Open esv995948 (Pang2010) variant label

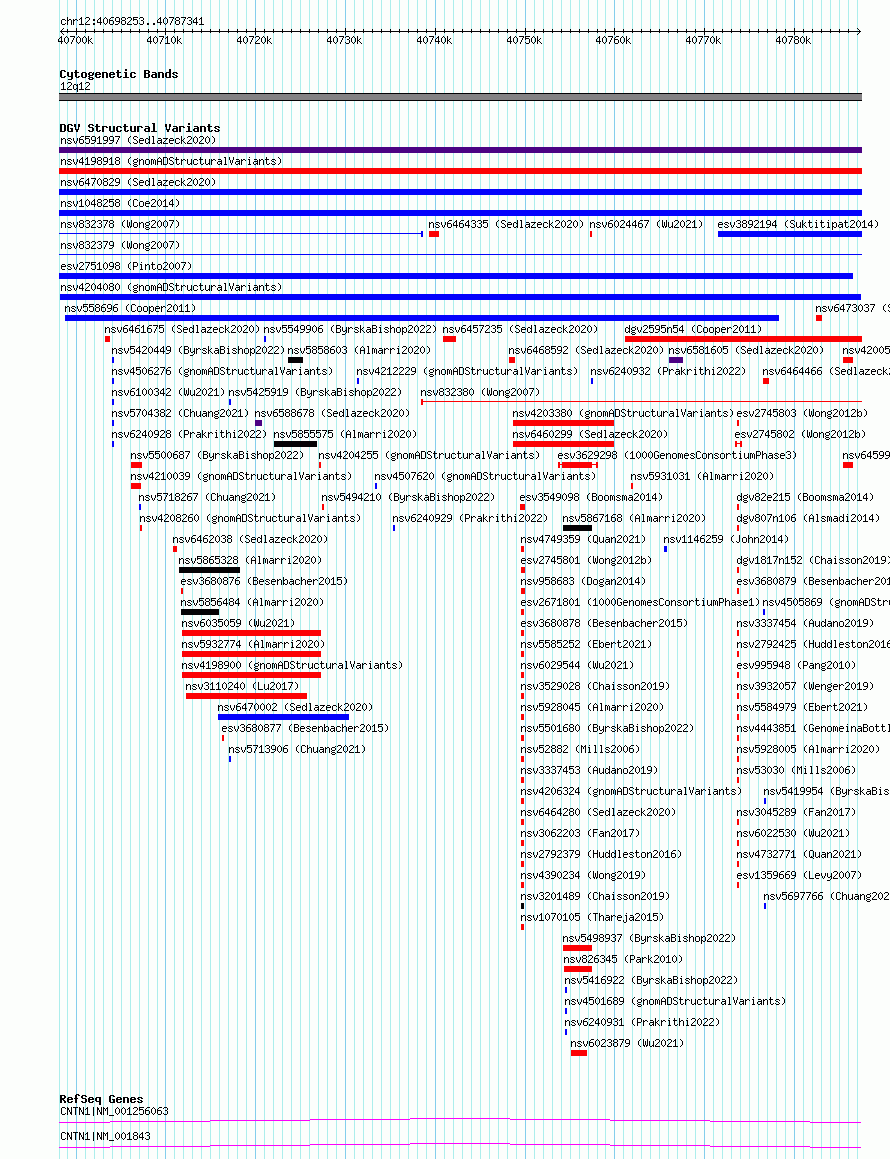point(796,665)
